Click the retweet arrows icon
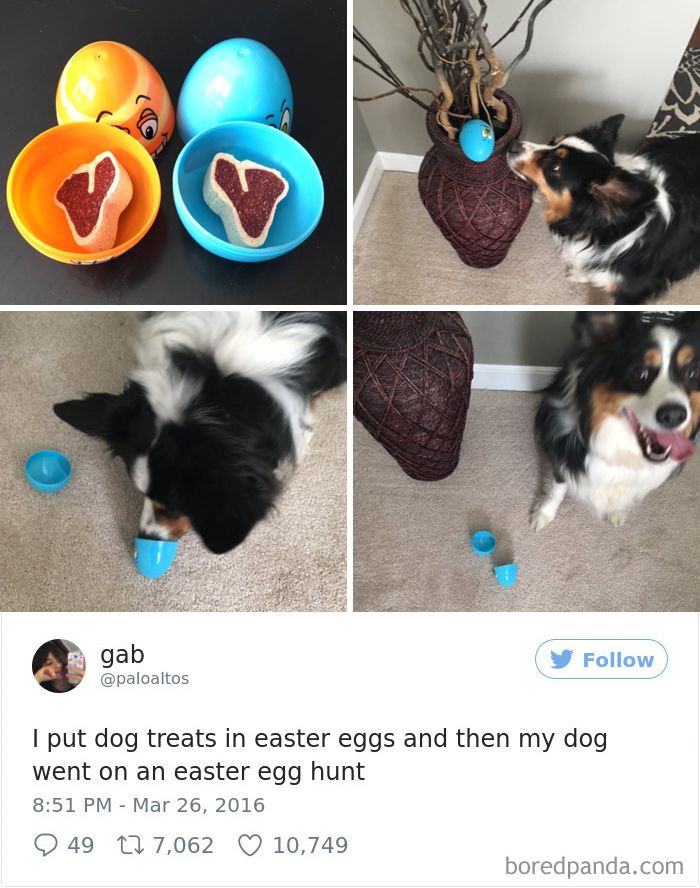This screenshot has height=888, width=700. click(131, 845)
